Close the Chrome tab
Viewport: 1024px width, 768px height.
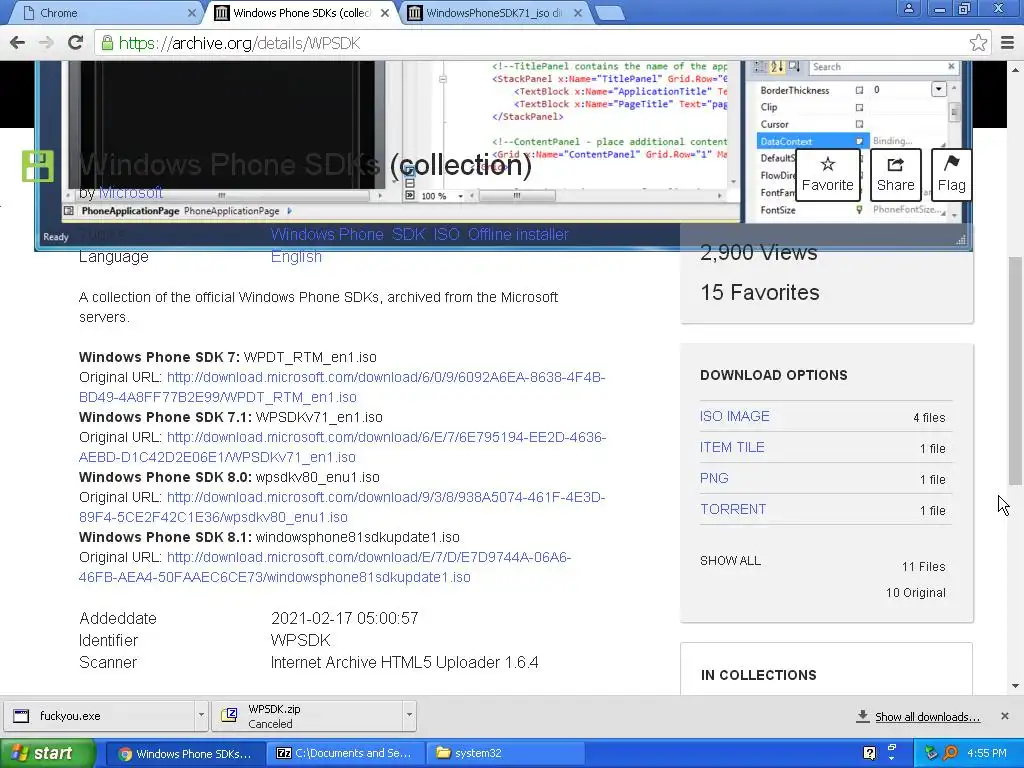click(x=191, y=13)
